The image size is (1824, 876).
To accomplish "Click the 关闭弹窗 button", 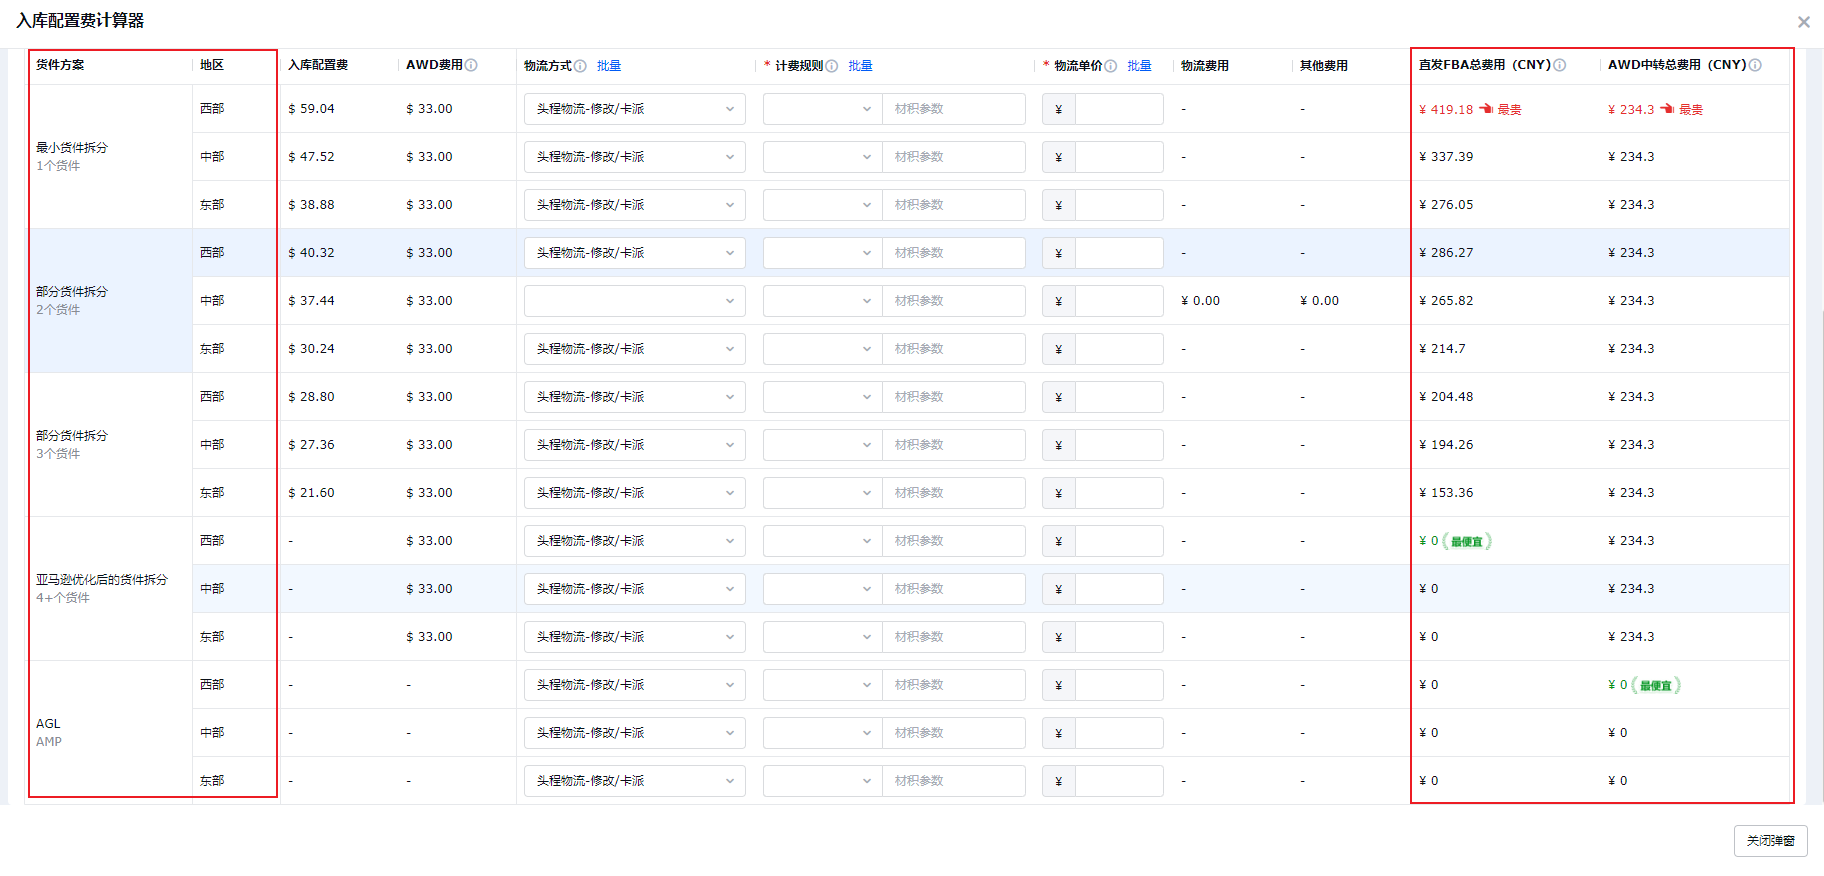I will tap(1770, 841).
